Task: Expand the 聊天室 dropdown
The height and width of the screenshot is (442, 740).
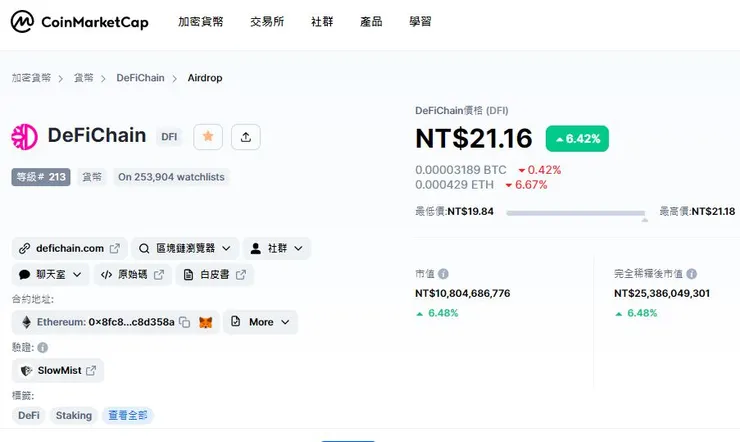Action: (50, 275)
